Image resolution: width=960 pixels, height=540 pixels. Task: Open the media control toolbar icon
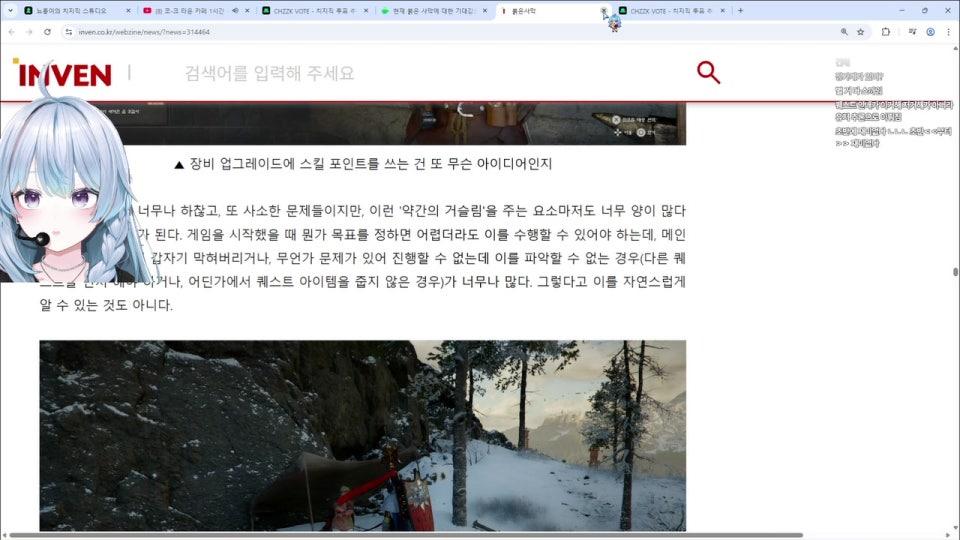(911, 32)
